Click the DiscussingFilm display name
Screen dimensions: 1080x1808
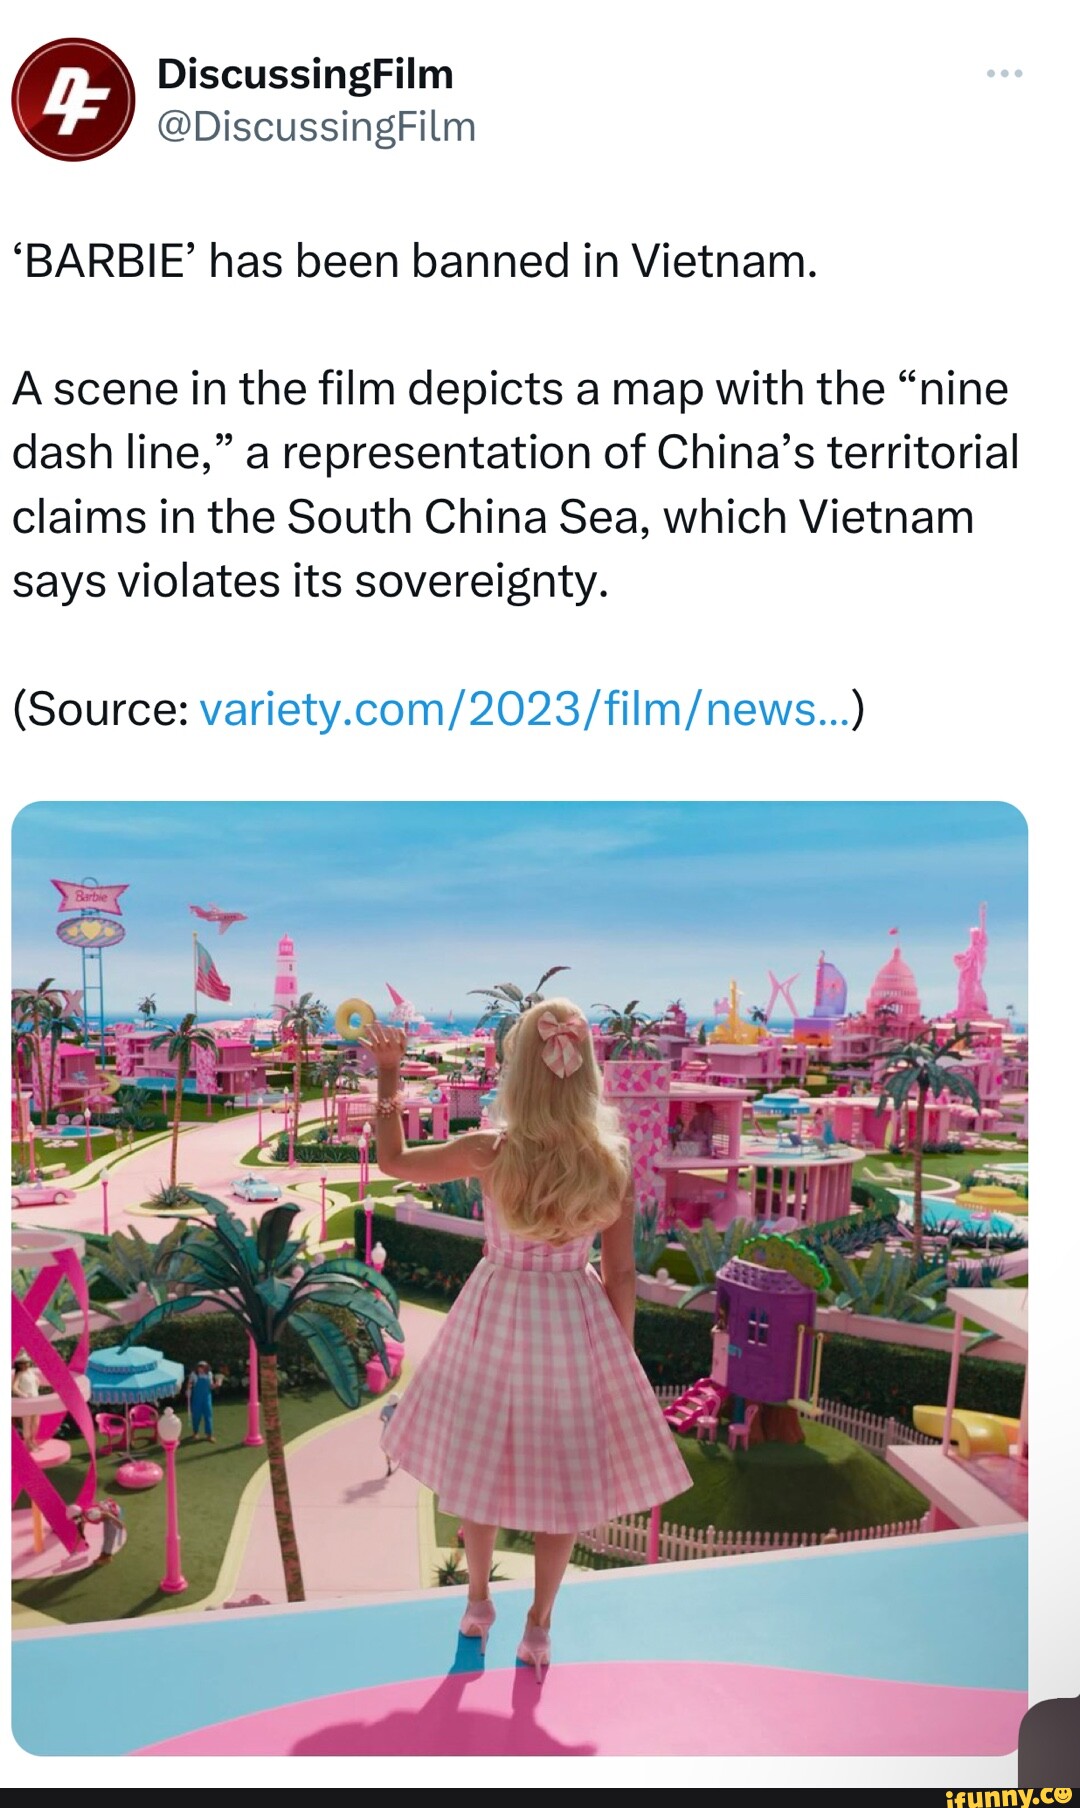tap(305, 74)
